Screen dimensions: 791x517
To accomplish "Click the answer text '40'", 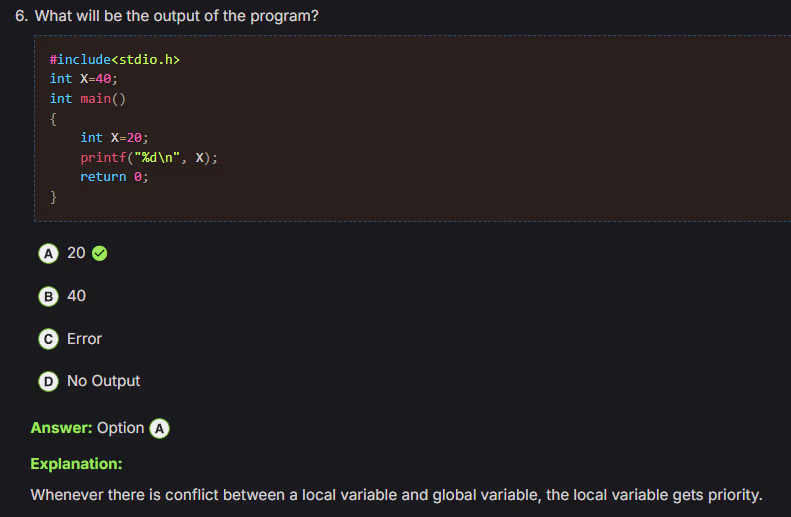I will tap(76, 296).
